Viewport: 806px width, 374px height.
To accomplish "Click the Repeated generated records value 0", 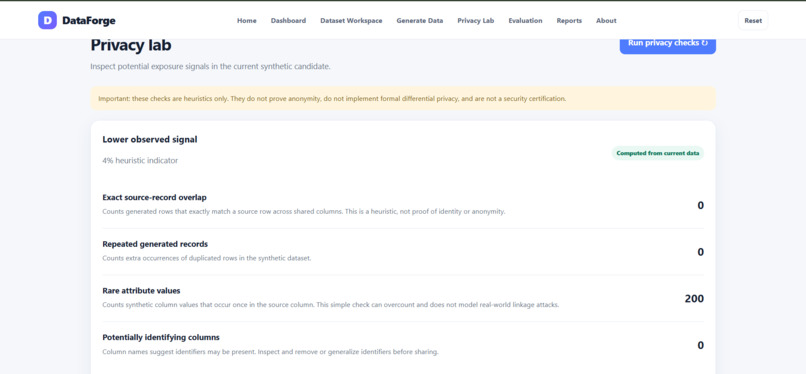I will [x=700, y=252].
